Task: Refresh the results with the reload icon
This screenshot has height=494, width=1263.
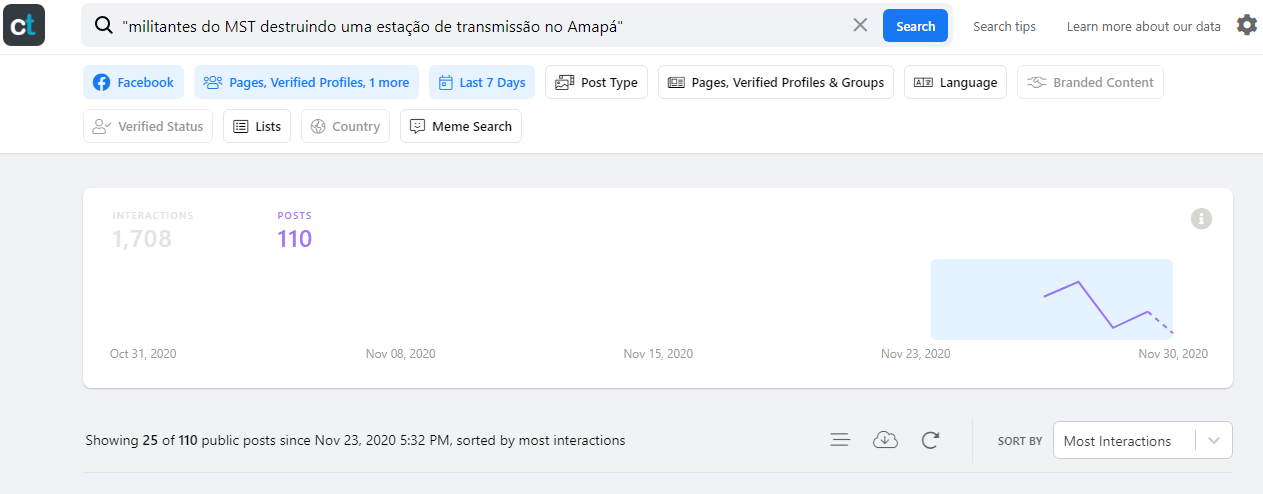Action: [930, 440]
